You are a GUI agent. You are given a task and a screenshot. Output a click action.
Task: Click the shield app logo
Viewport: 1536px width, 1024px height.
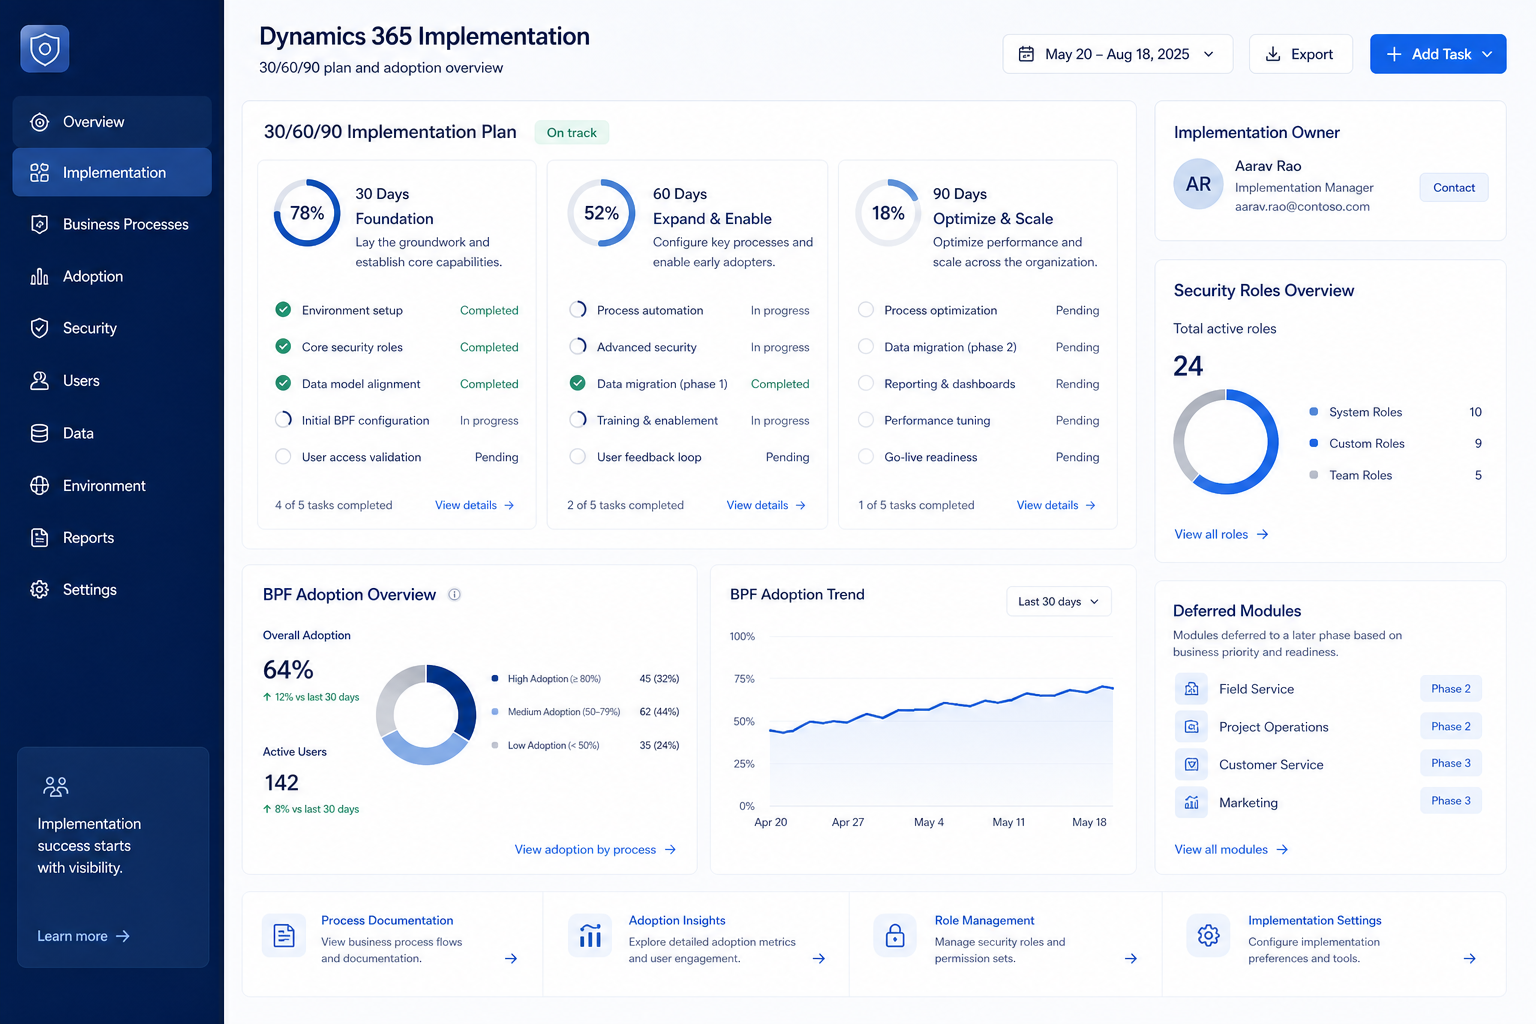pos(45,49)
